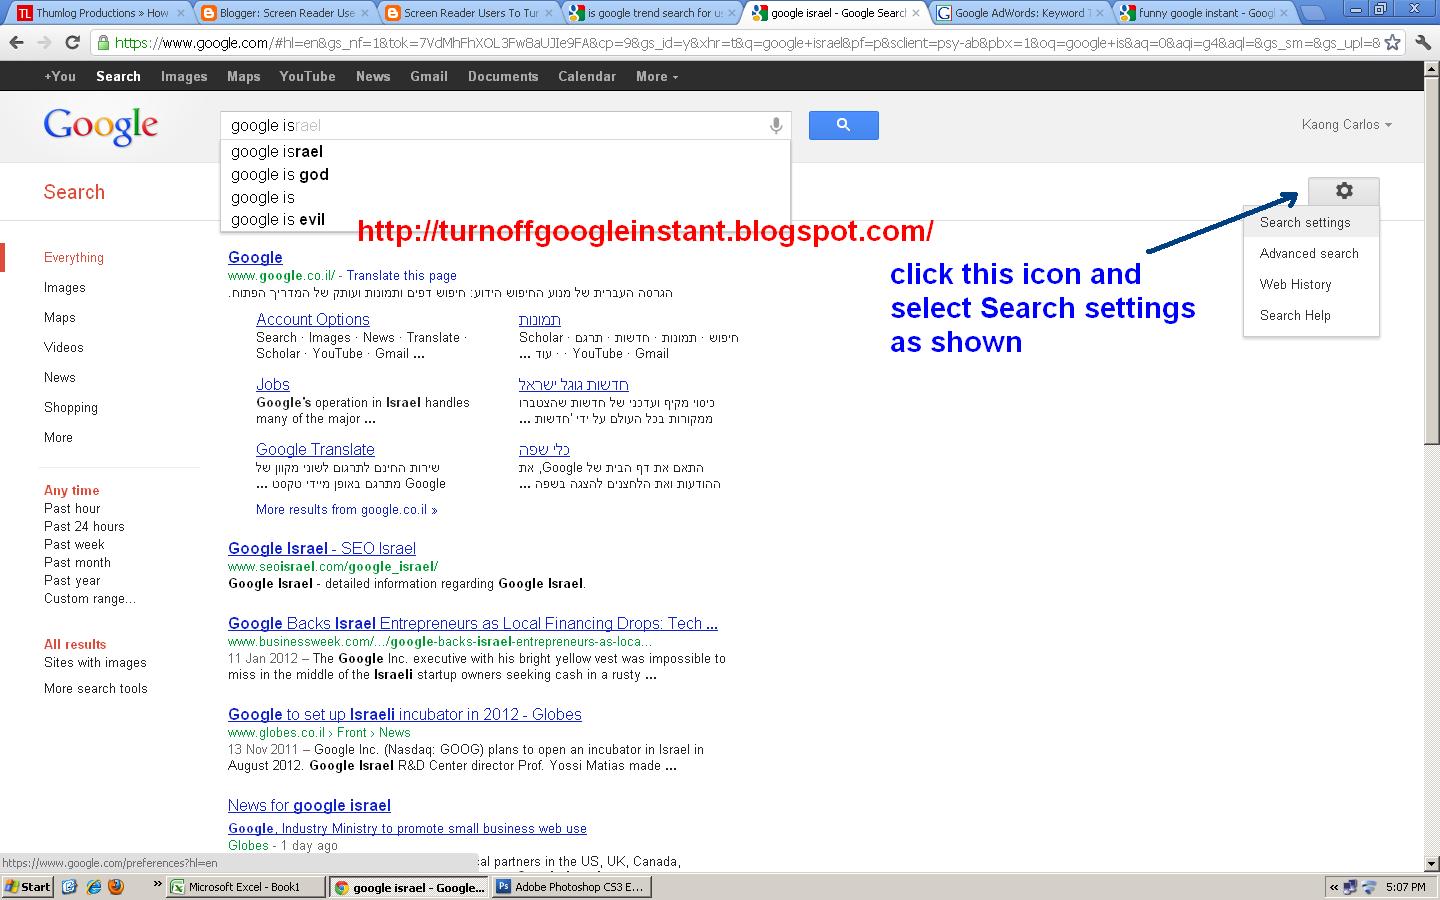
Task: Expand More under the left sidebar categories
Action: (58, 438)
